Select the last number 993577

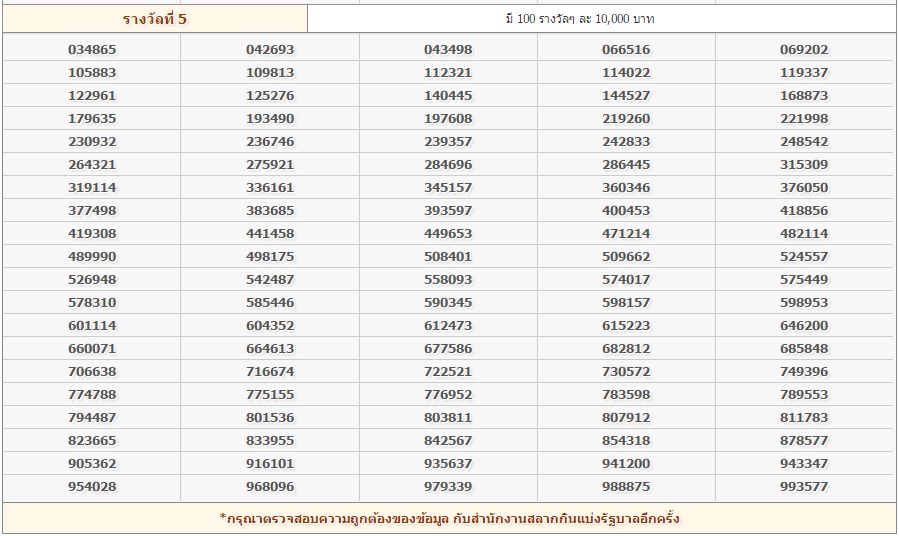click(804, 487)
